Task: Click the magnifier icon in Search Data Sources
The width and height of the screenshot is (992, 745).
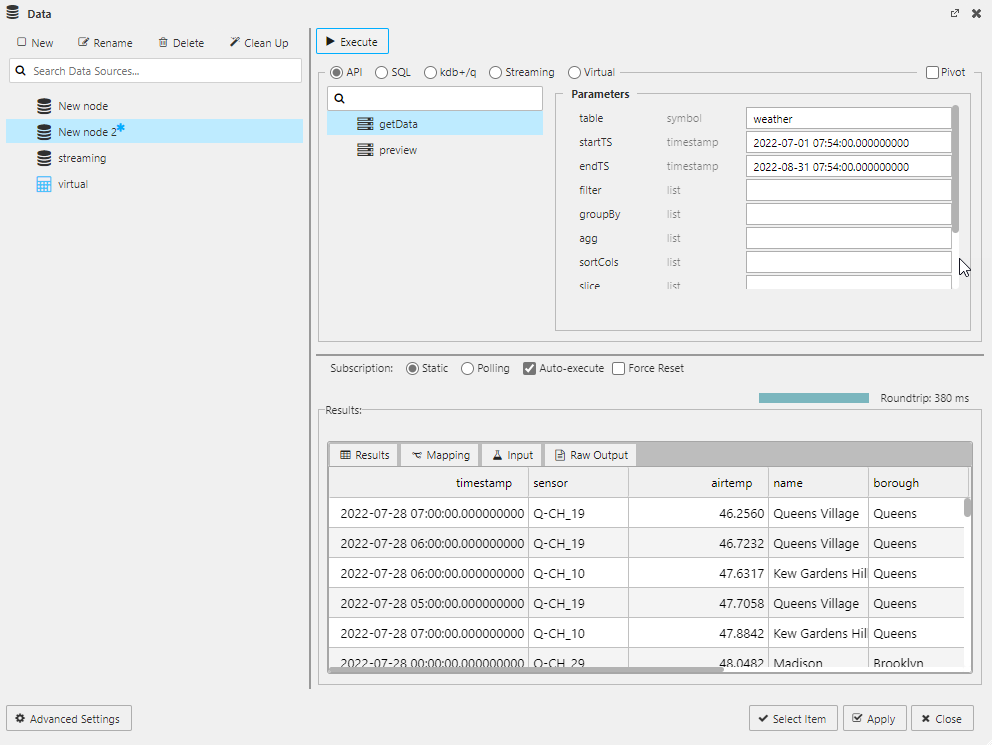Action: click(x=20, y=70)
